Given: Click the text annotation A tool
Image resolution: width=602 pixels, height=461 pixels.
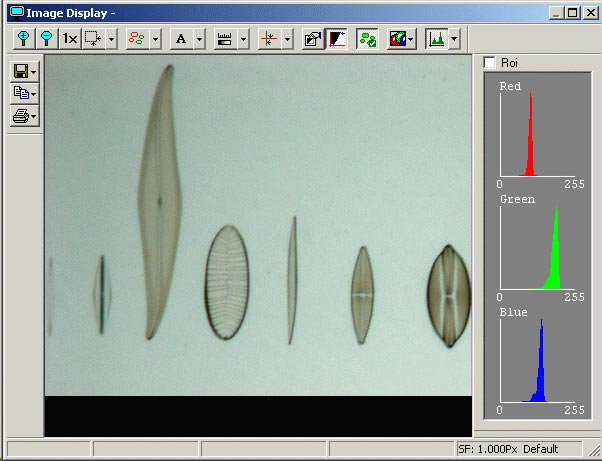Looking at the screenshot, I should point(181,39).
